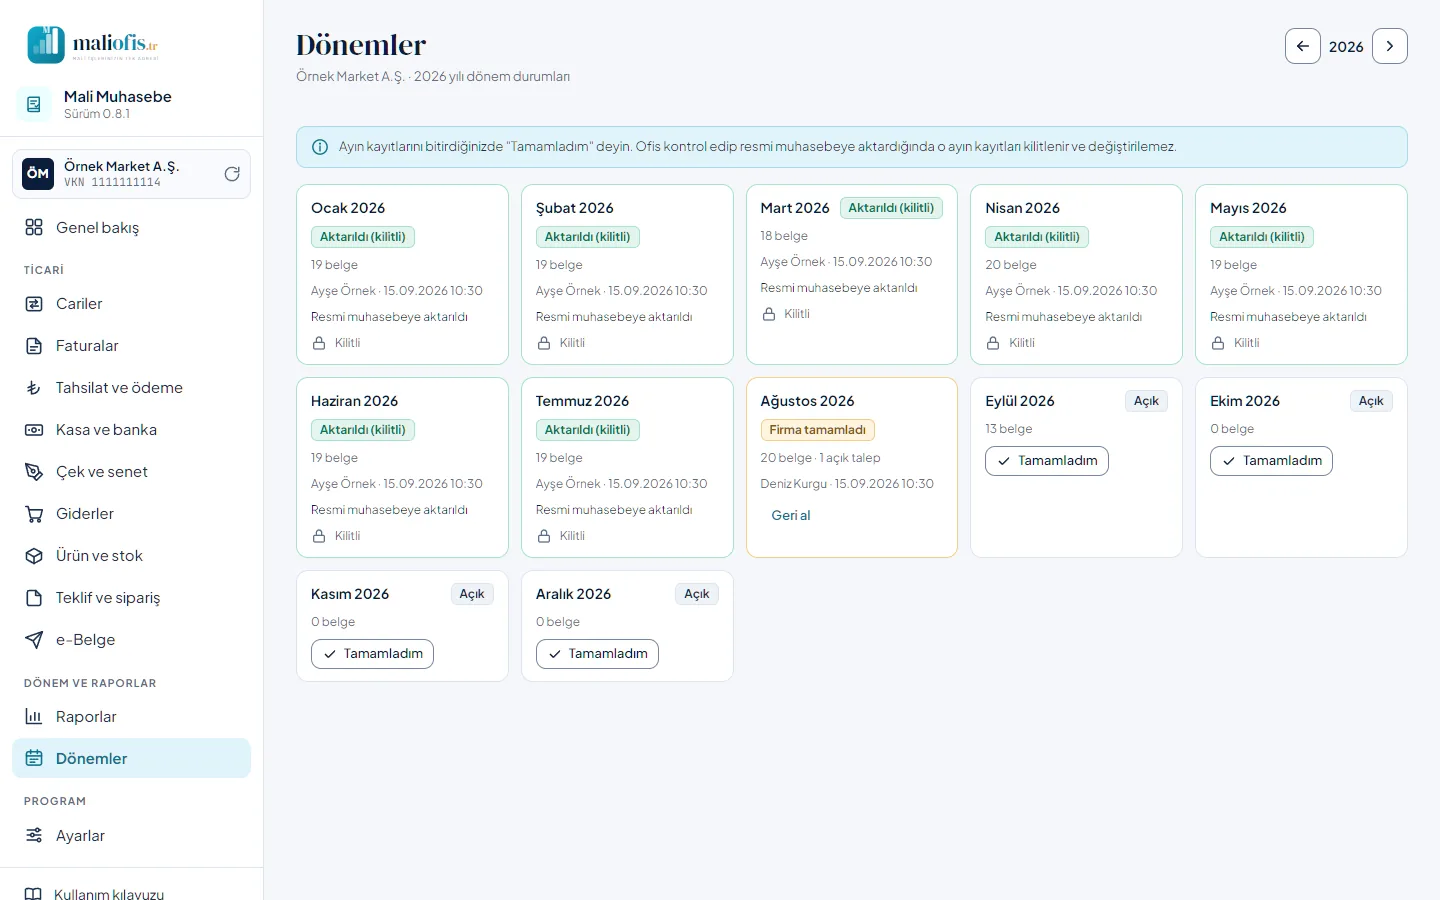Click '20 belge · 1 açık talep' text
The width and height of the screenshot is (1440, 900).
click(x=820, y=458)
